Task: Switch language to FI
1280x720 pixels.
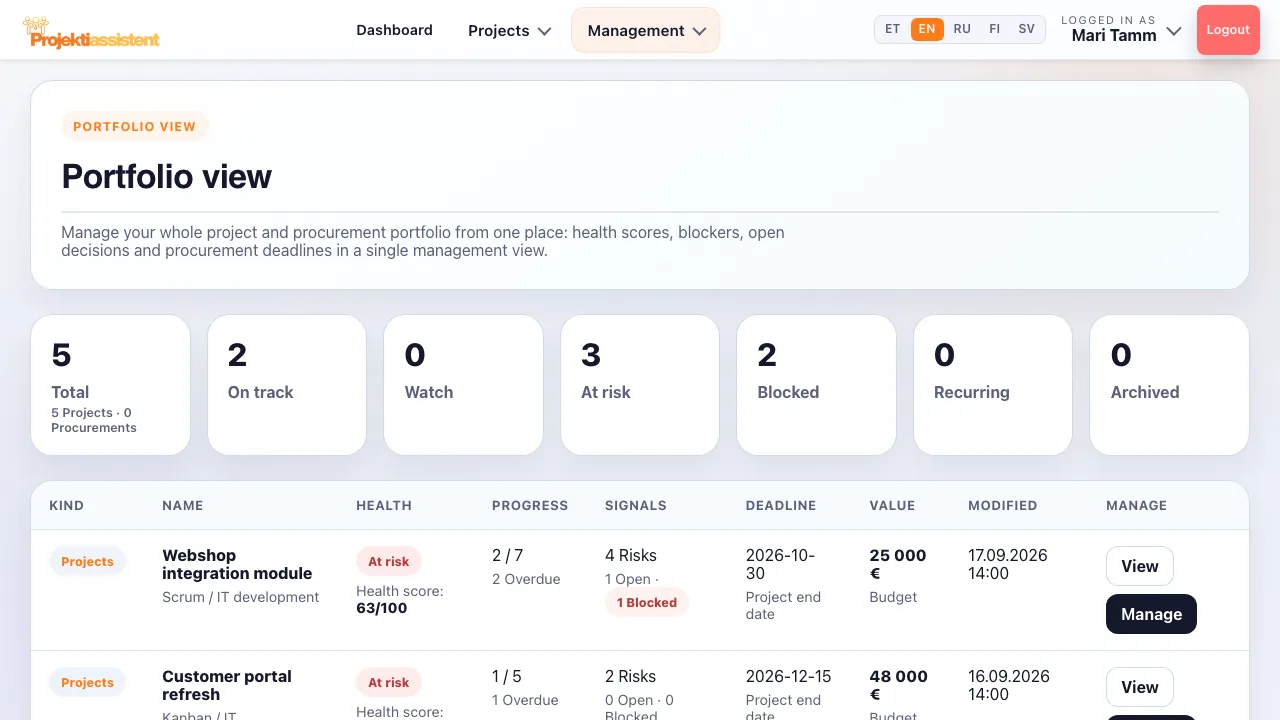Action: pyautogui.click(x=994, y=29)
